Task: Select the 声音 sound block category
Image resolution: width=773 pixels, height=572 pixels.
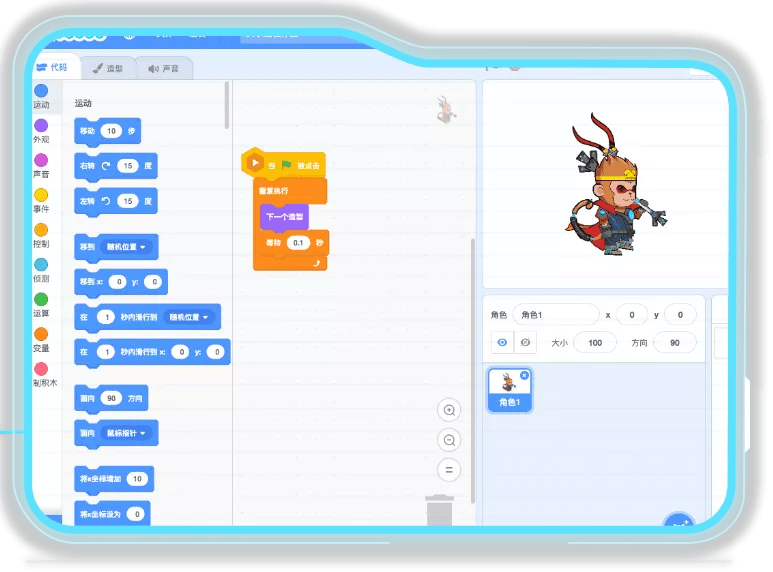Action: (x=41, y=166)
